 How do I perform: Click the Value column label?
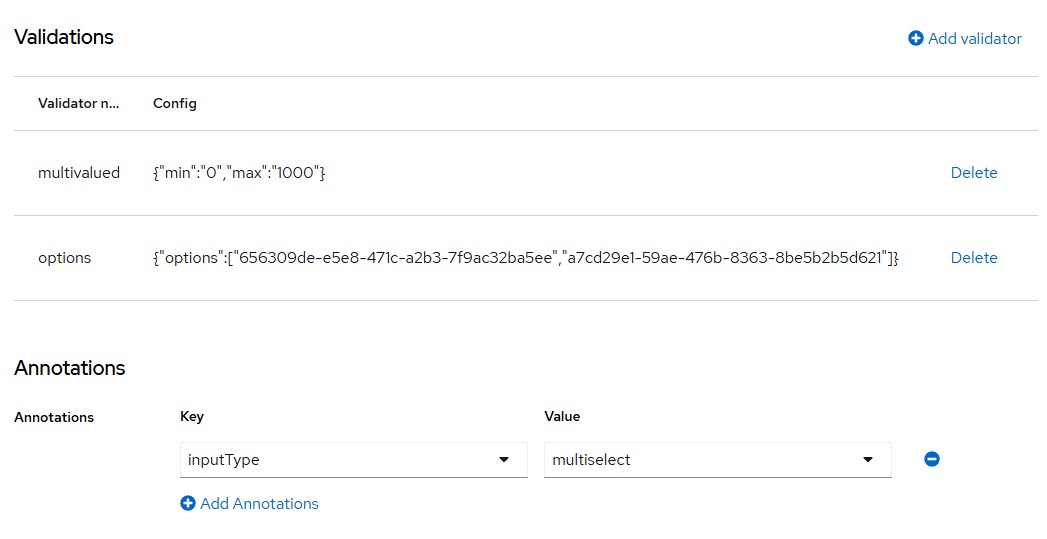click(x=562, y=416)
